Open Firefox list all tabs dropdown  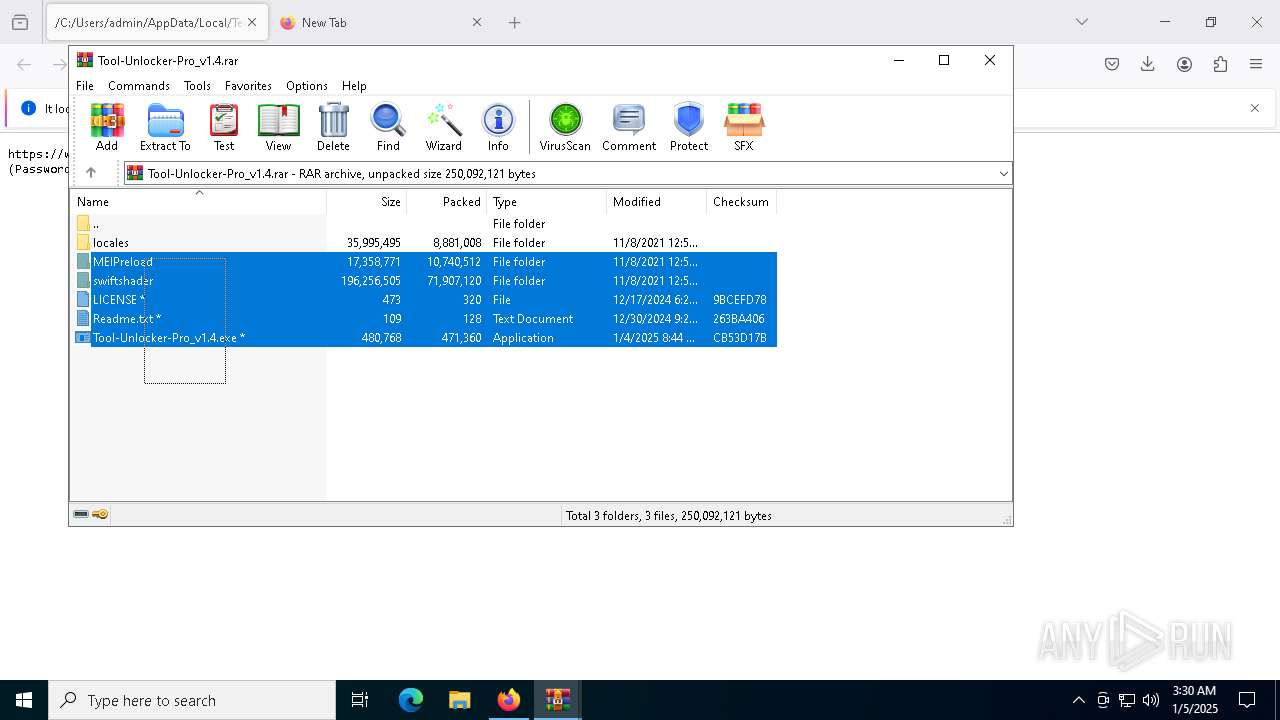click(x=1081, y=22)
